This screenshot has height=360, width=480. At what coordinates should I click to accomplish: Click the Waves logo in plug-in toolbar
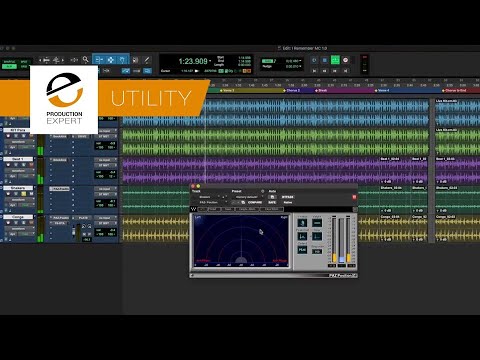194,209
